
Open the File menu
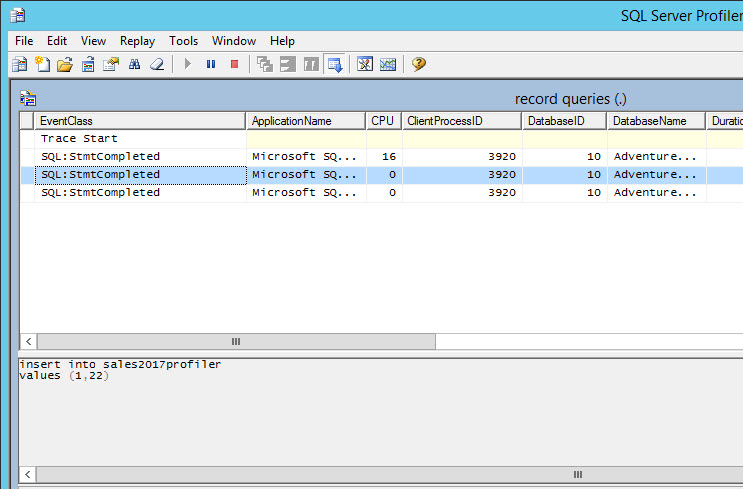[x=24, y=41]
